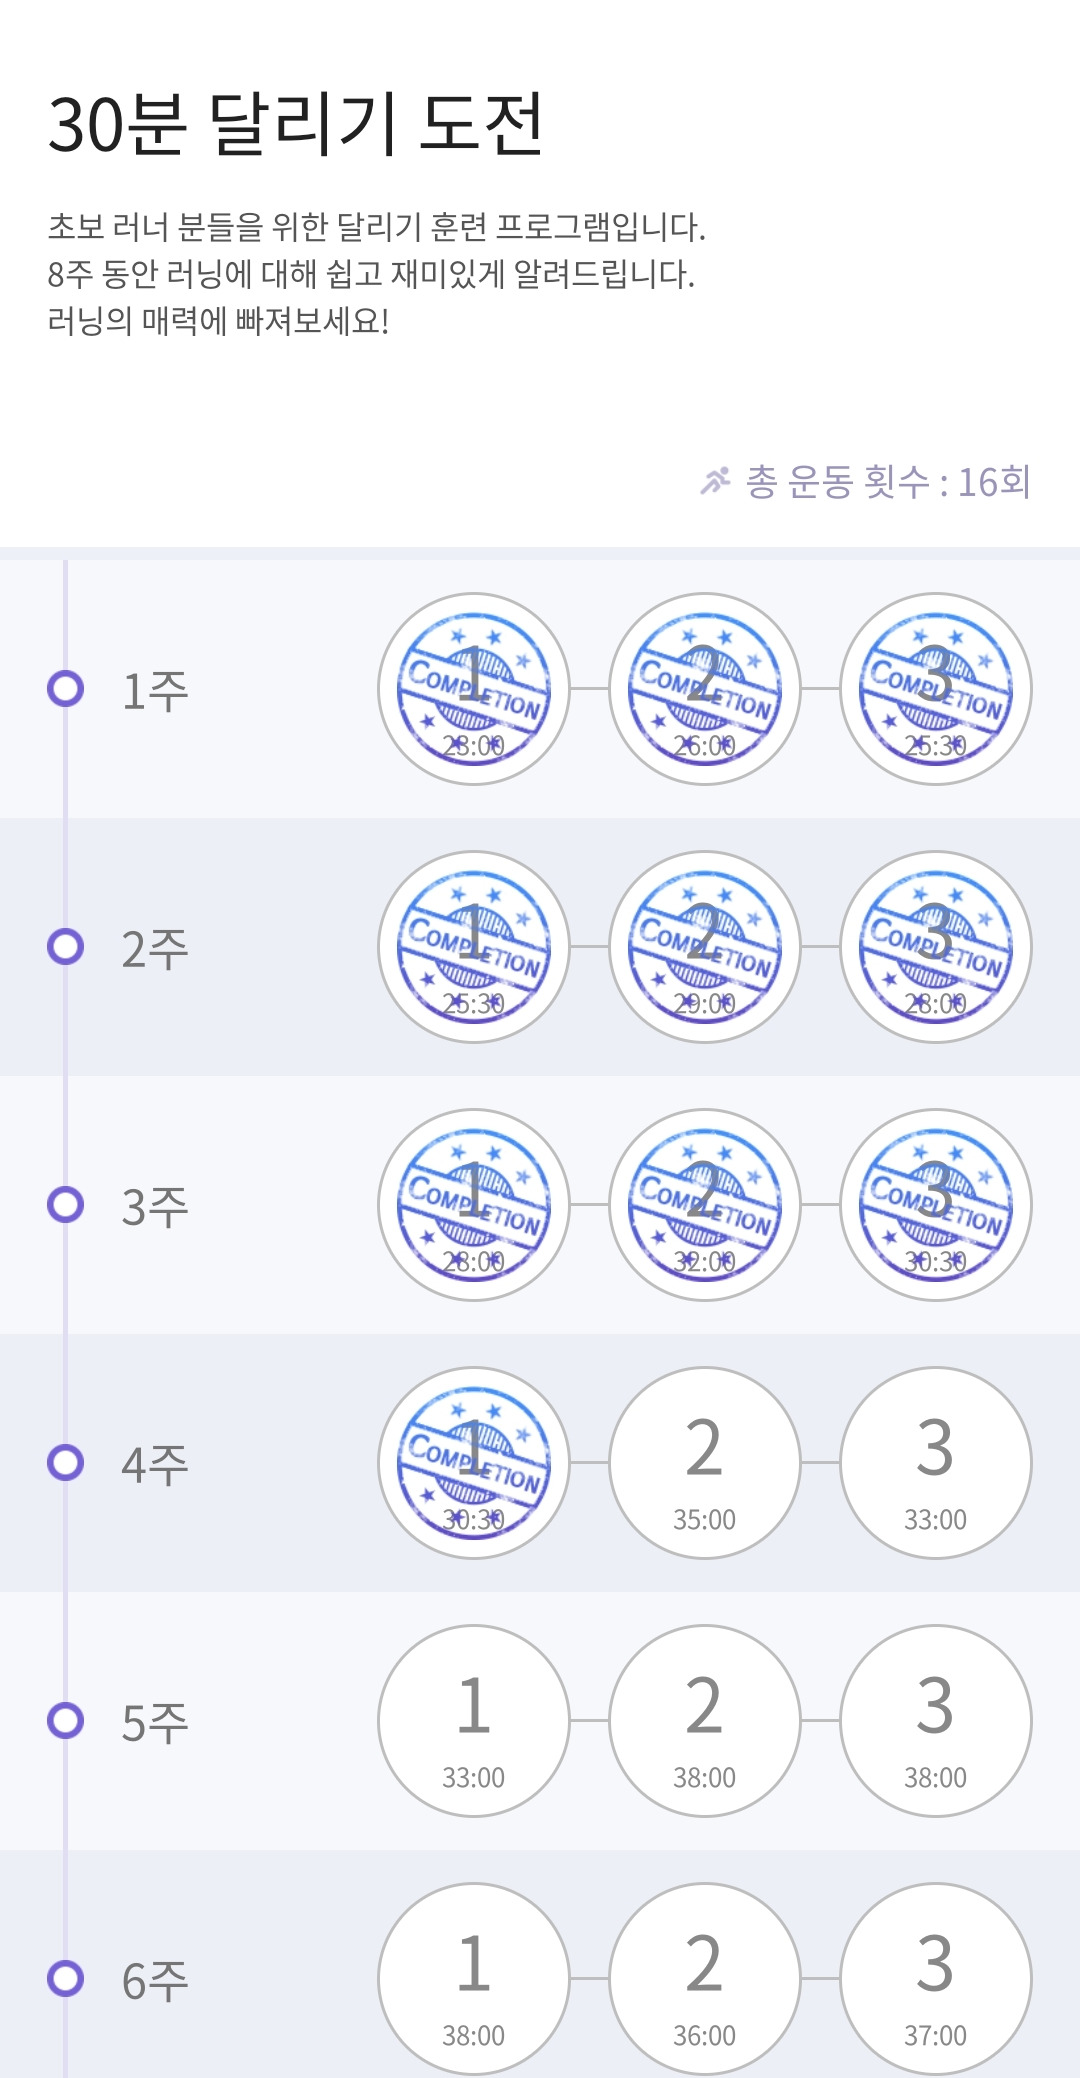Tap the 1주 timeline marker dot
Screen dimensions: 1080x2078
tap(66, 689)
